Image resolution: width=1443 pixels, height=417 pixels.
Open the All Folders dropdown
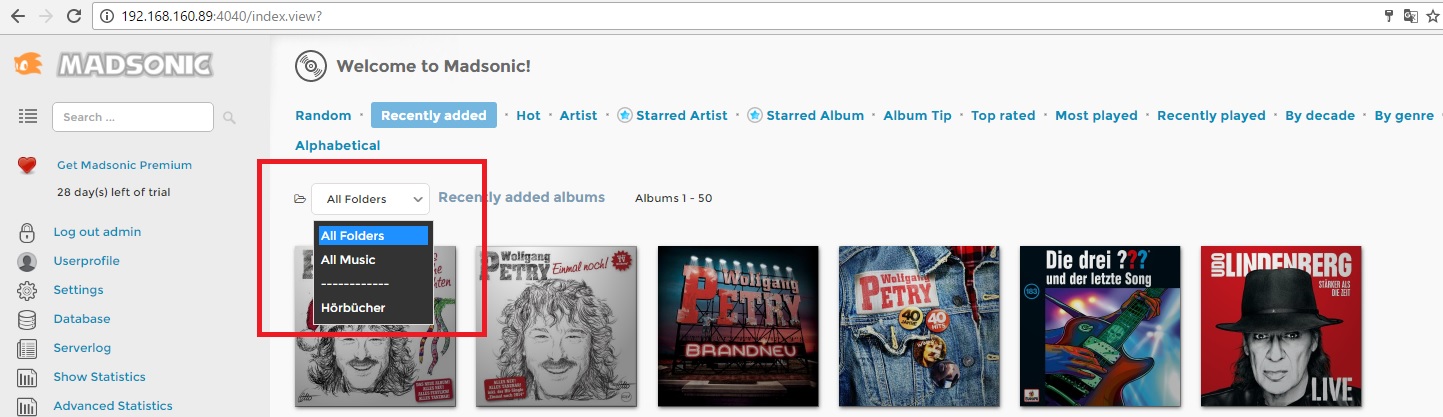pyautogui.click(x=370, y=199)
